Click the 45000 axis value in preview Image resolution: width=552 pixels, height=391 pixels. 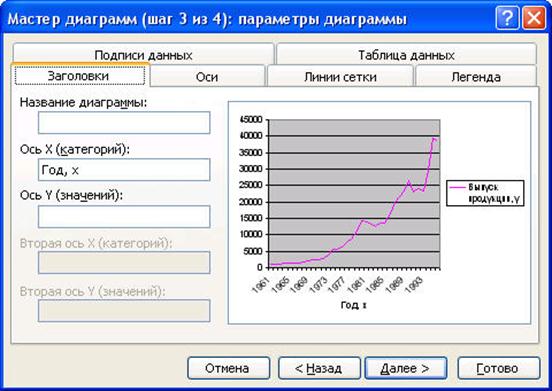[x=251, y=119]
